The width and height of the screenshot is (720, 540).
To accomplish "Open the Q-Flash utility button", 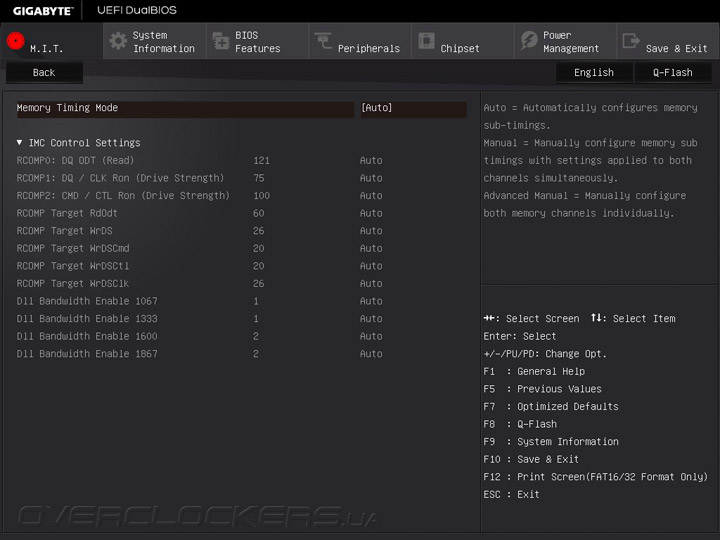I will click(x=673, y=73).
